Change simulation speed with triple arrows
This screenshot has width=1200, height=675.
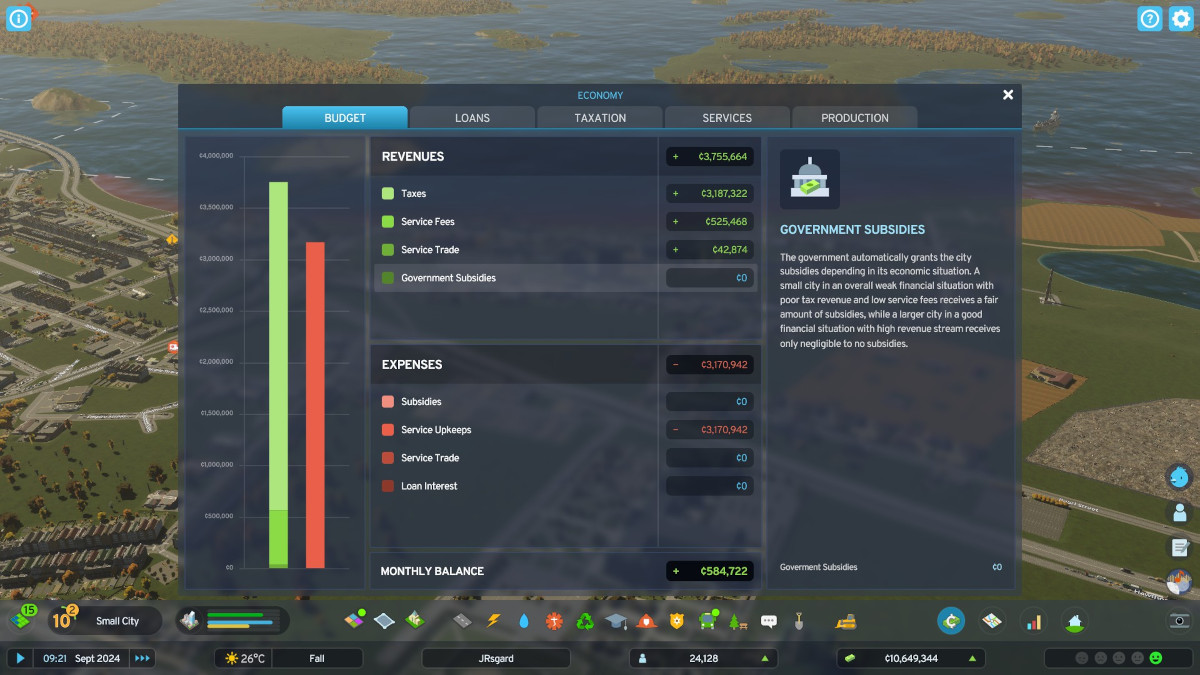click(143, 658)
